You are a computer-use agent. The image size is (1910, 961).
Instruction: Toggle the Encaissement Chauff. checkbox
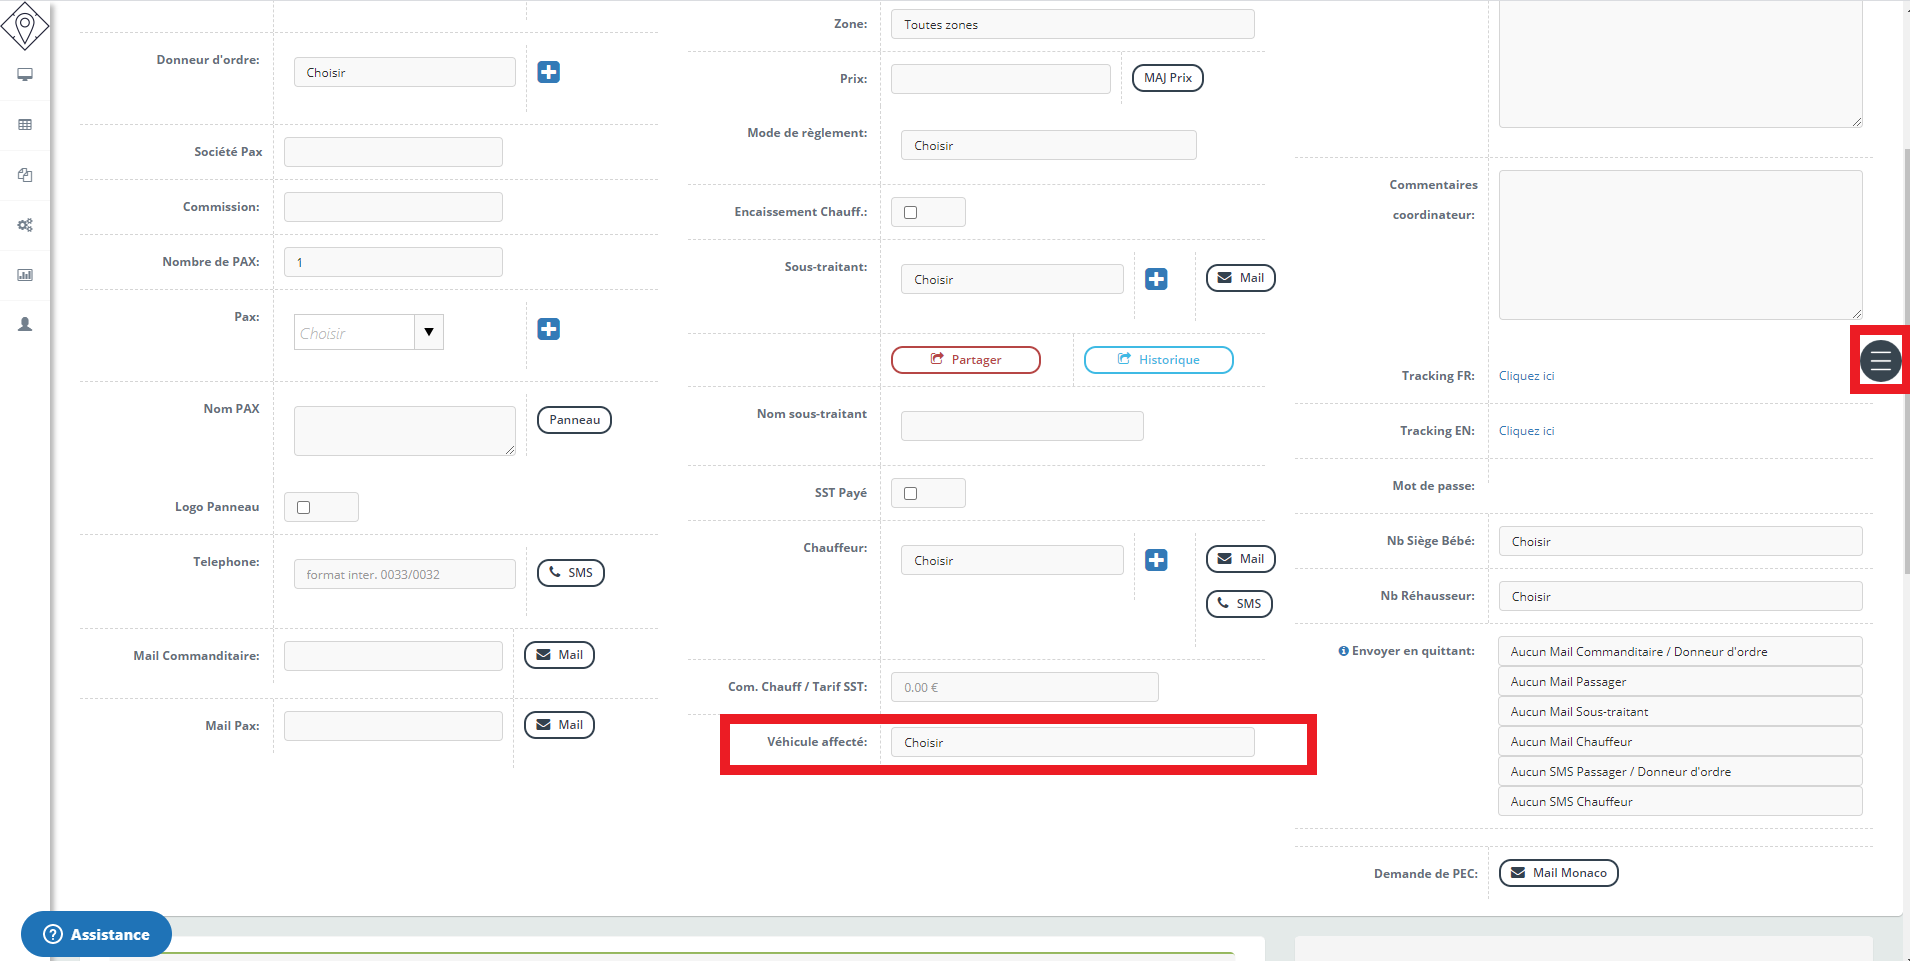click(910, 212)
